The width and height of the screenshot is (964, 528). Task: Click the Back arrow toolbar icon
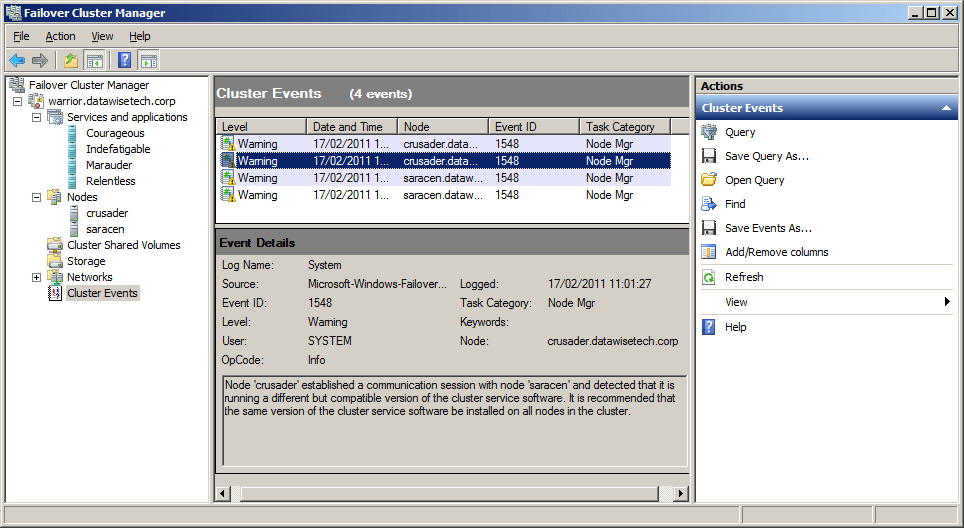pos(17,60)
